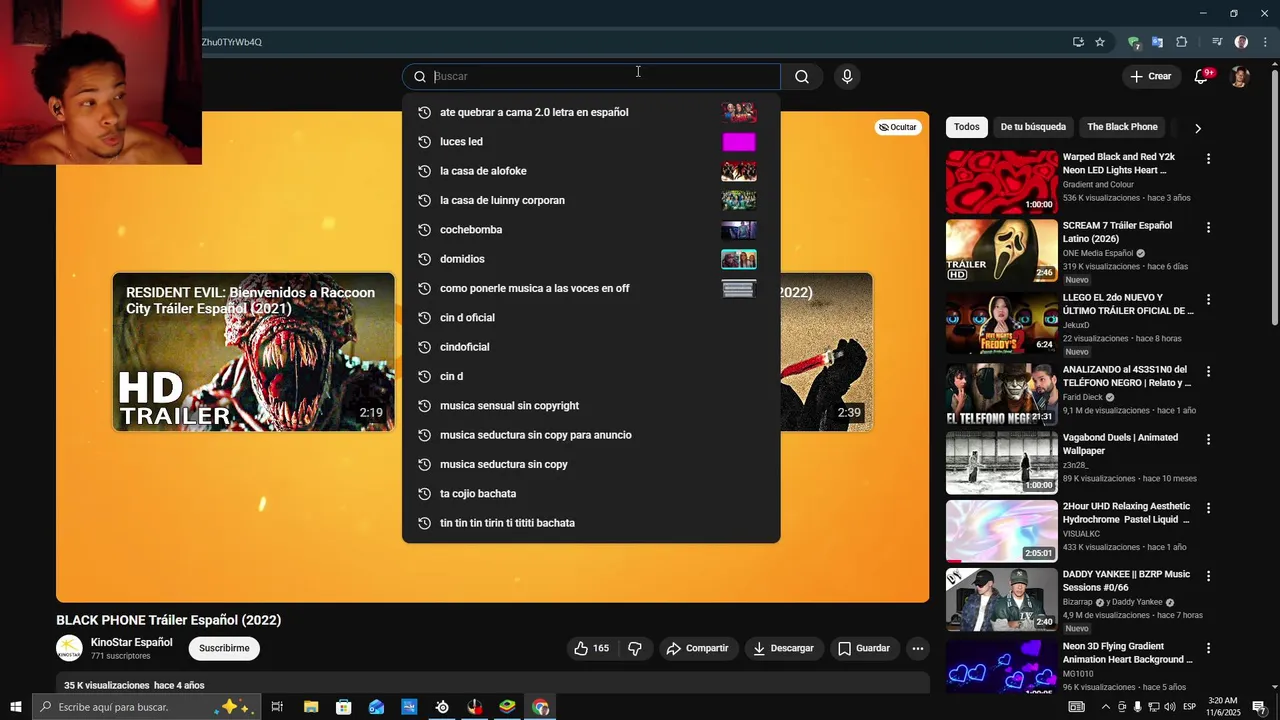This screenshot has width=1280, height=720.
Task: Select suggestion 'domidios'
Action: [591, 259]
